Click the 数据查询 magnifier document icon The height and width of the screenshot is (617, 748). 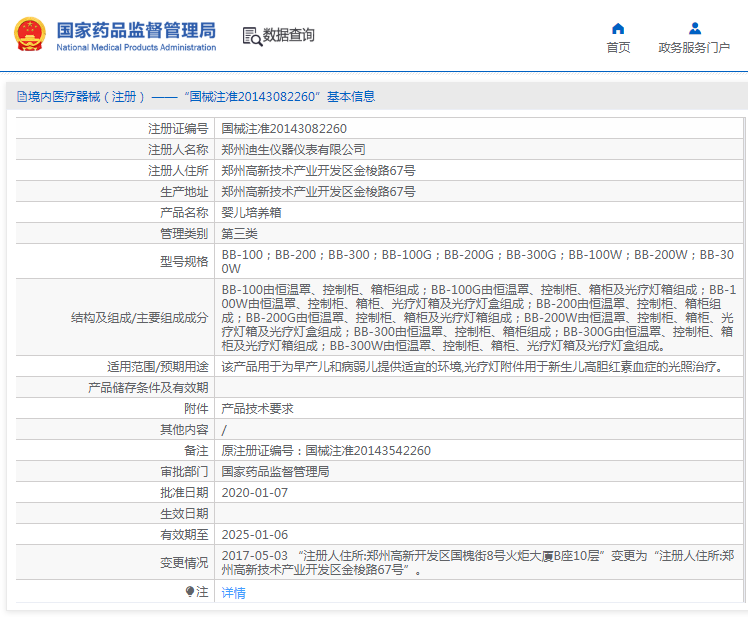point(252,37)
